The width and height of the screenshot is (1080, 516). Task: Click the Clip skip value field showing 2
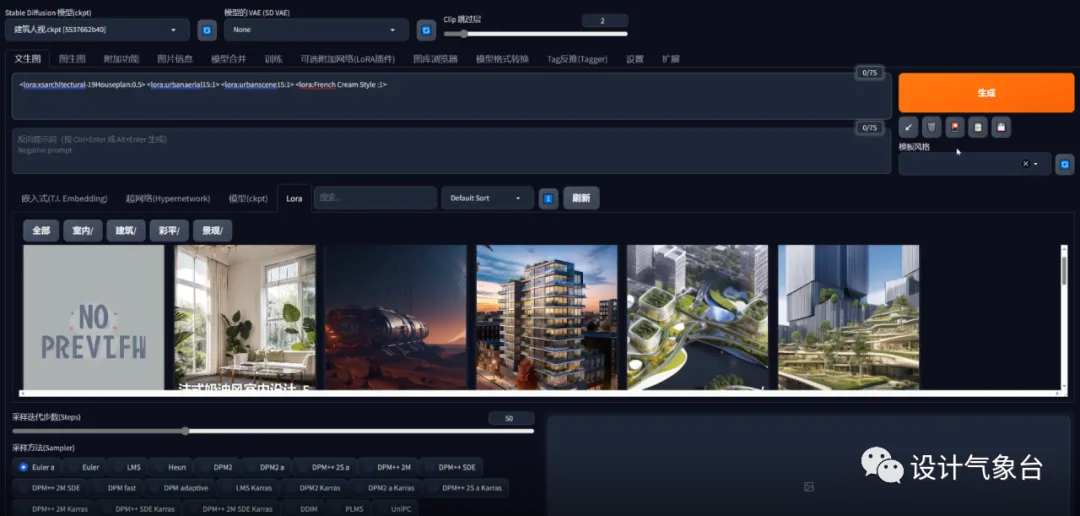tap(605, 21)
